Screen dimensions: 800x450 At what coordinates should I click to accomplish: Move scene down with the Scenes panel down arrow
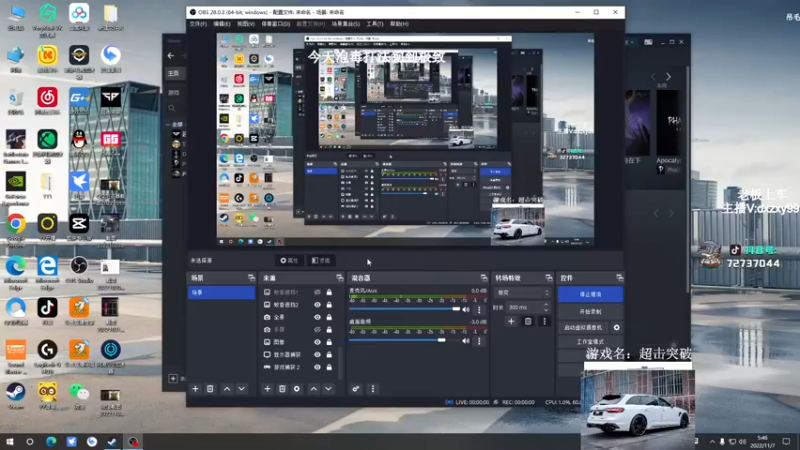pyautogui.click(x=242, y=389)
